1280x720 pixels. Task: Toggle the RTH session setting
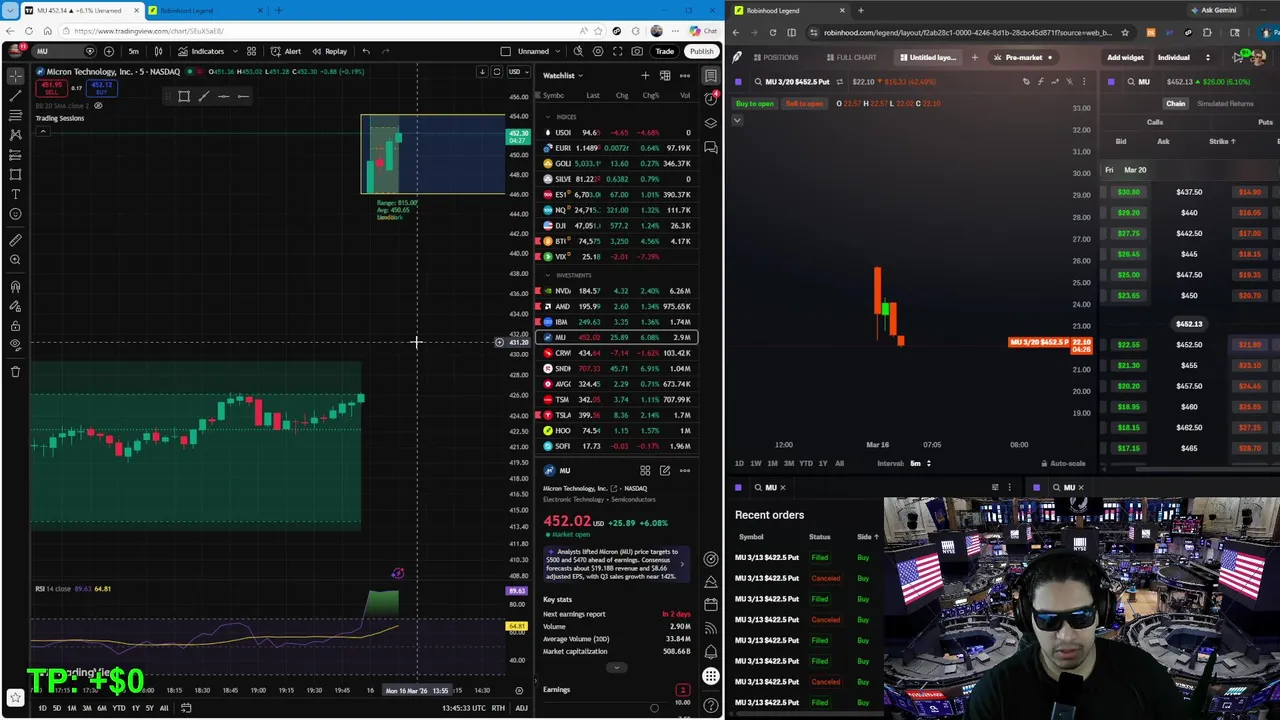coord(498,708)
